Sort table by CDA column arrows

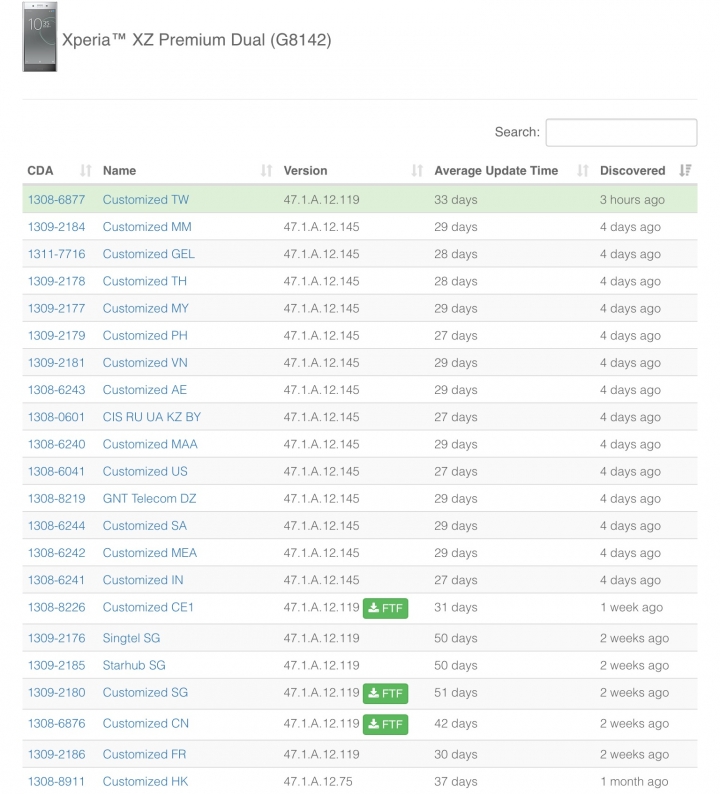pos(86,171)
